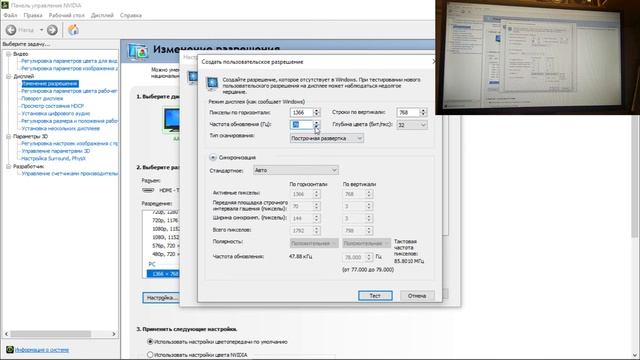Collapse the Синхронизация section
Screen dimensions: 640x360
pyautogui.click(x=213, y=157)
